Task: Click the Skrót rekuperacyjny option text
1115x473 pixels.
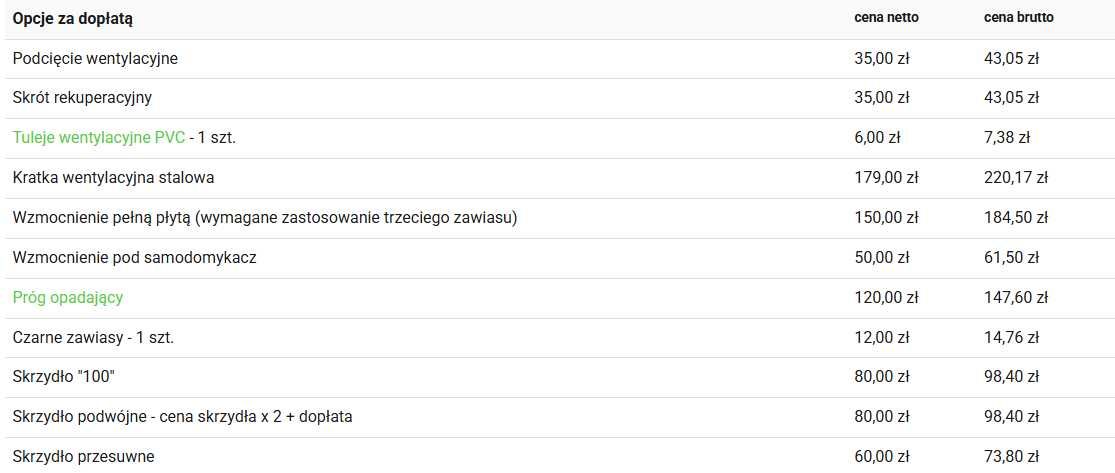Action: point(82,98)
